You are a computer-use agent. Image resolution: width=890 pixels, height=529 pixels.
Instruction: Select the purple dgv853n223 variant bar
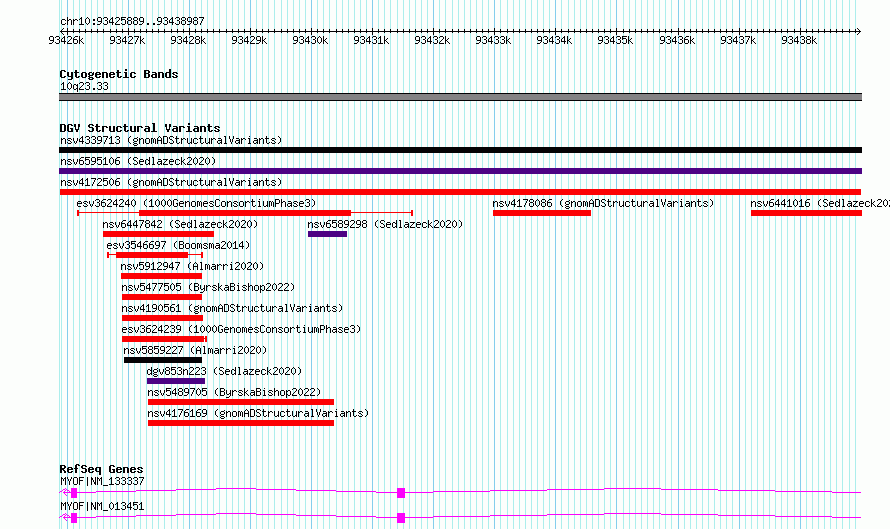point(176,381)
